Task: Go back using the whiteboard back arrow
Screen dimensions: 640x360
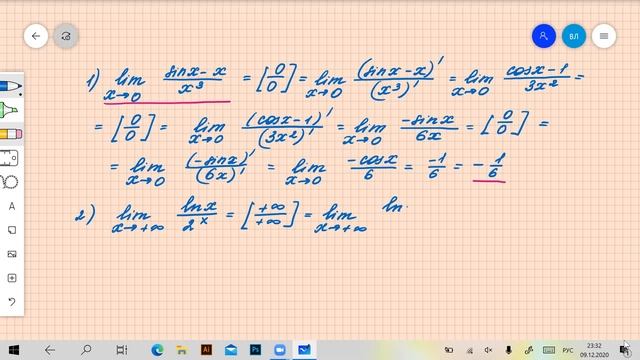Action: (36, 36)
